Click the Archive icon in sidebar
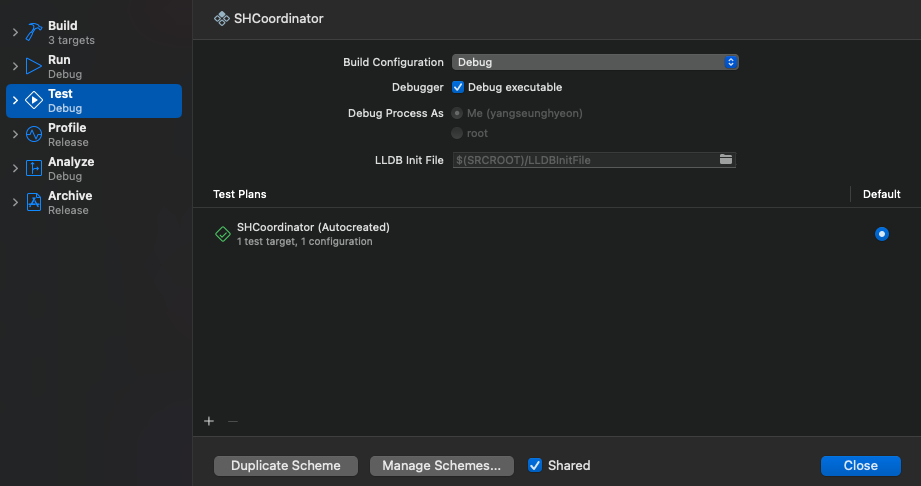Screen dimensions: 921x486 33,203
